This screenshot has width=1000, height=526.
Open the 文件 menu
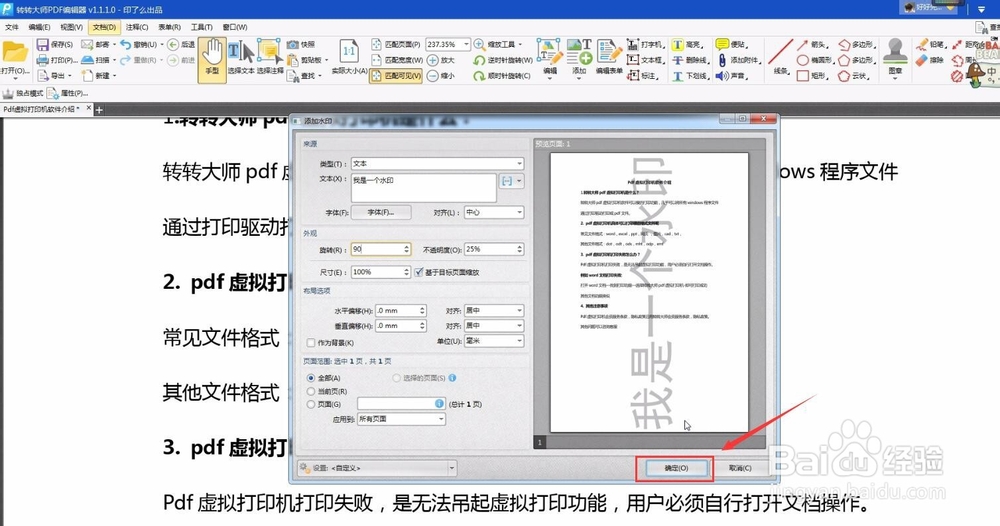tap(12, 27)
